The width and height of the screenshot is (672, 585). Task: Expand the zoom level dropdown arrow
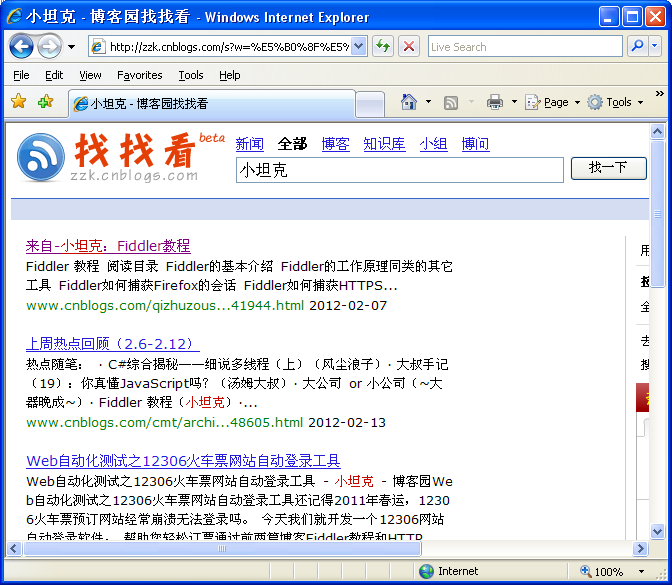(x=641, y=572)
